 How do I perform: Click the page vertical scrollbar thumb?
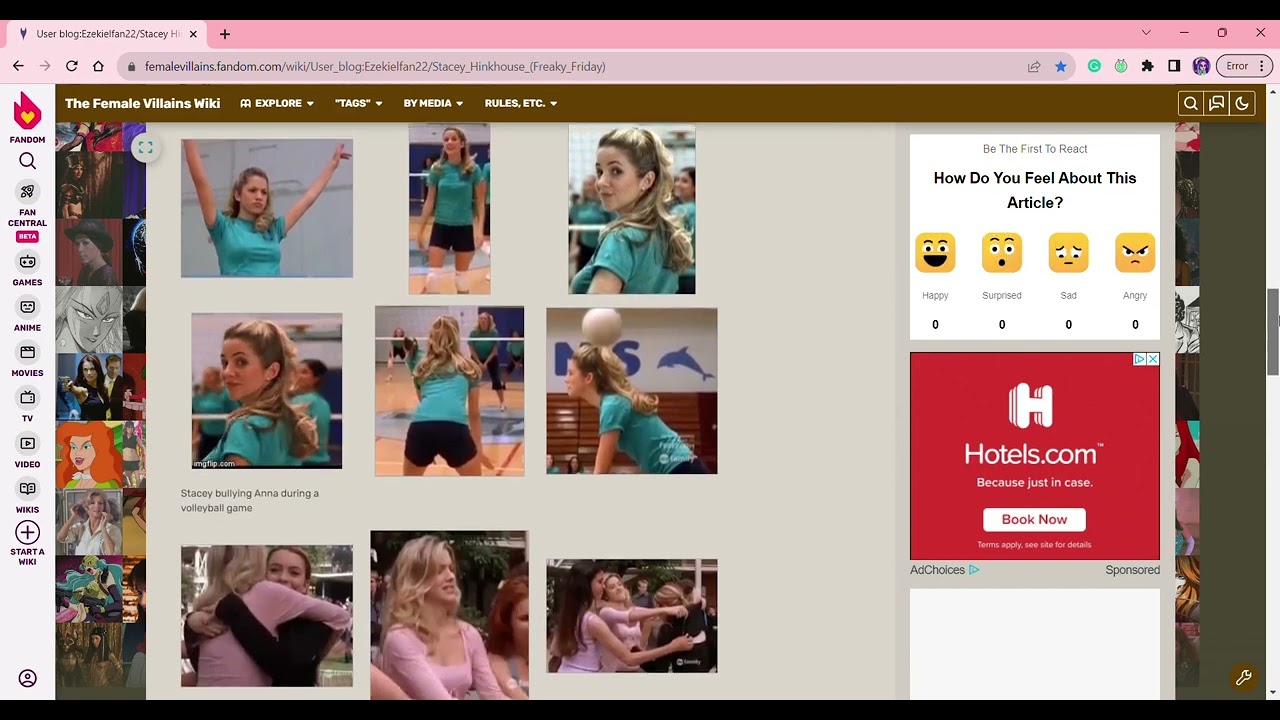tap(1272, 331)
